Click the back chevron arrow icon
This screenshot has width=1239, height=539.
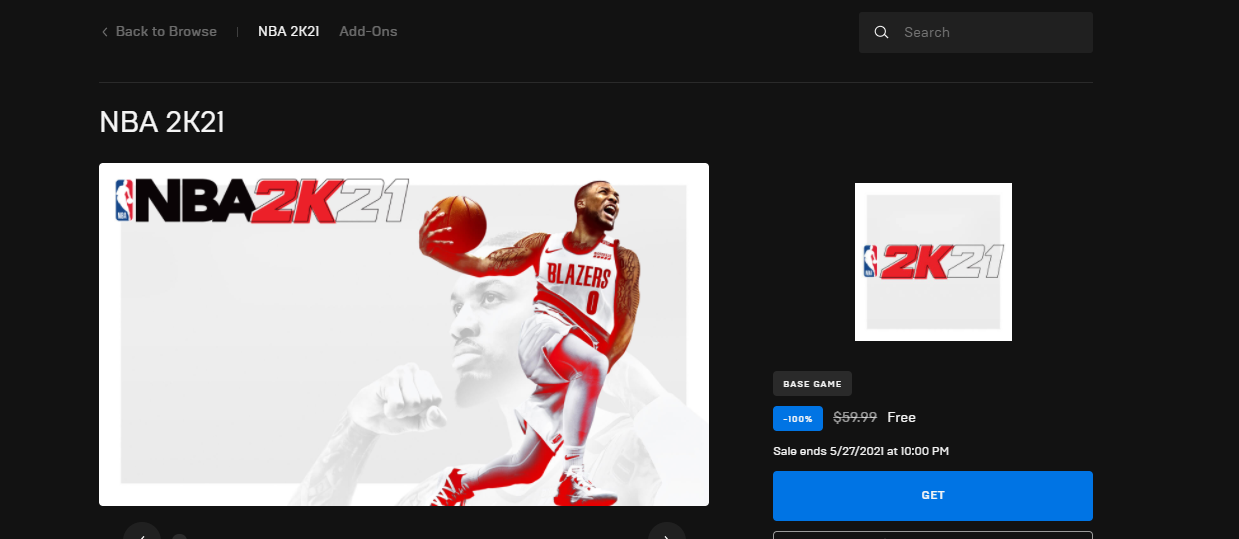pyautogui.click(x=105, y=32)
